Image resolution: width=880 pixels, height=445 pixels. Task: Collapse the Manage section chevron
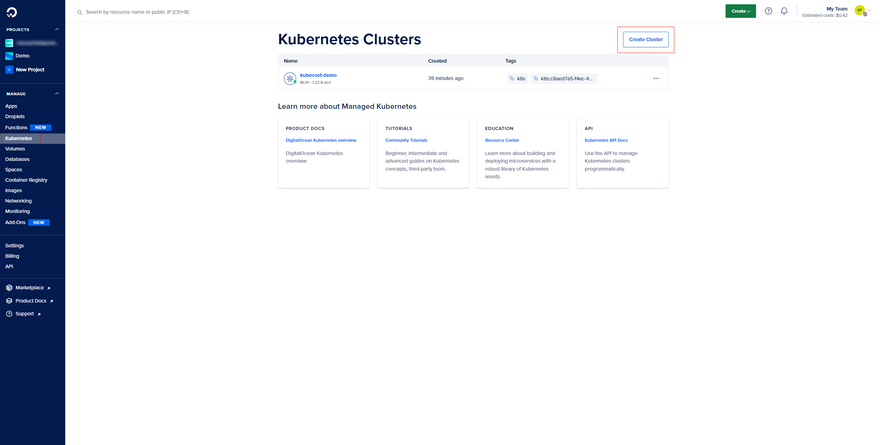click(57, 93)
